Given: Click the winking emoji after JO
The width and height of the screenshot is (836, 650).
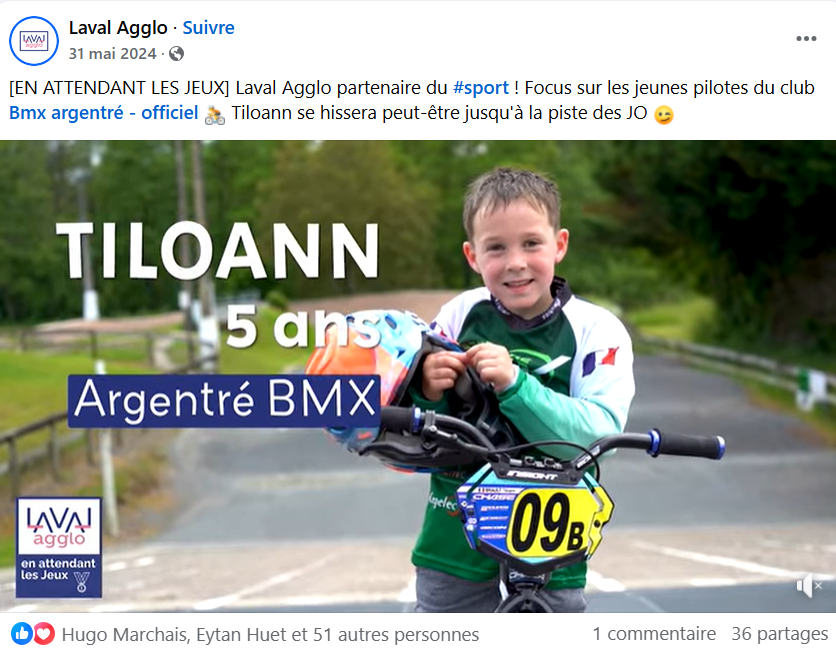Looking at the screenshot, I should click(664, 115).
